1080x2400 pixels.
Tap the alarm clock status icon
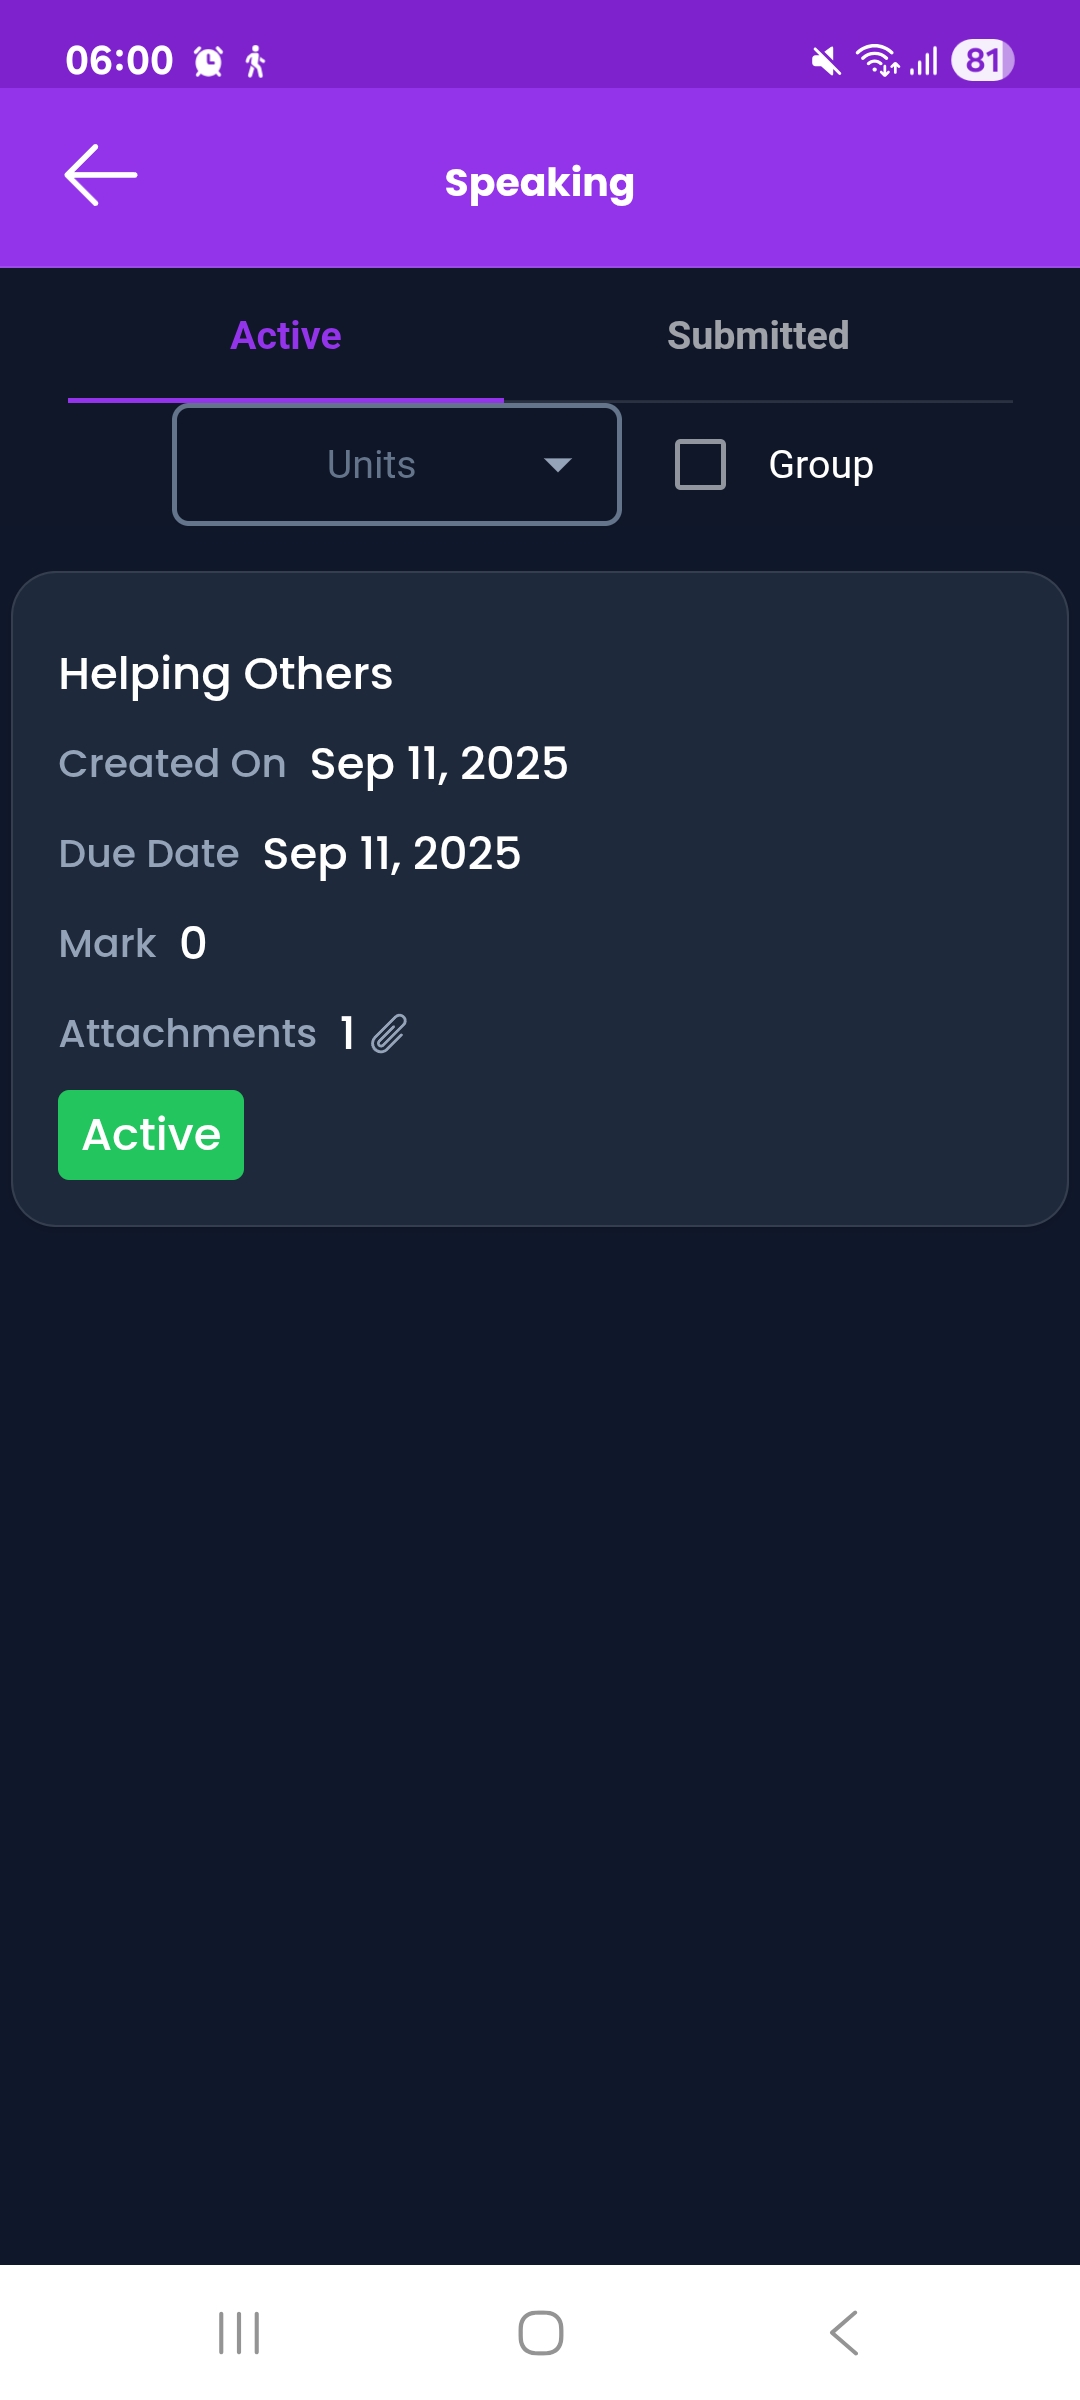(x=208, y=62)
